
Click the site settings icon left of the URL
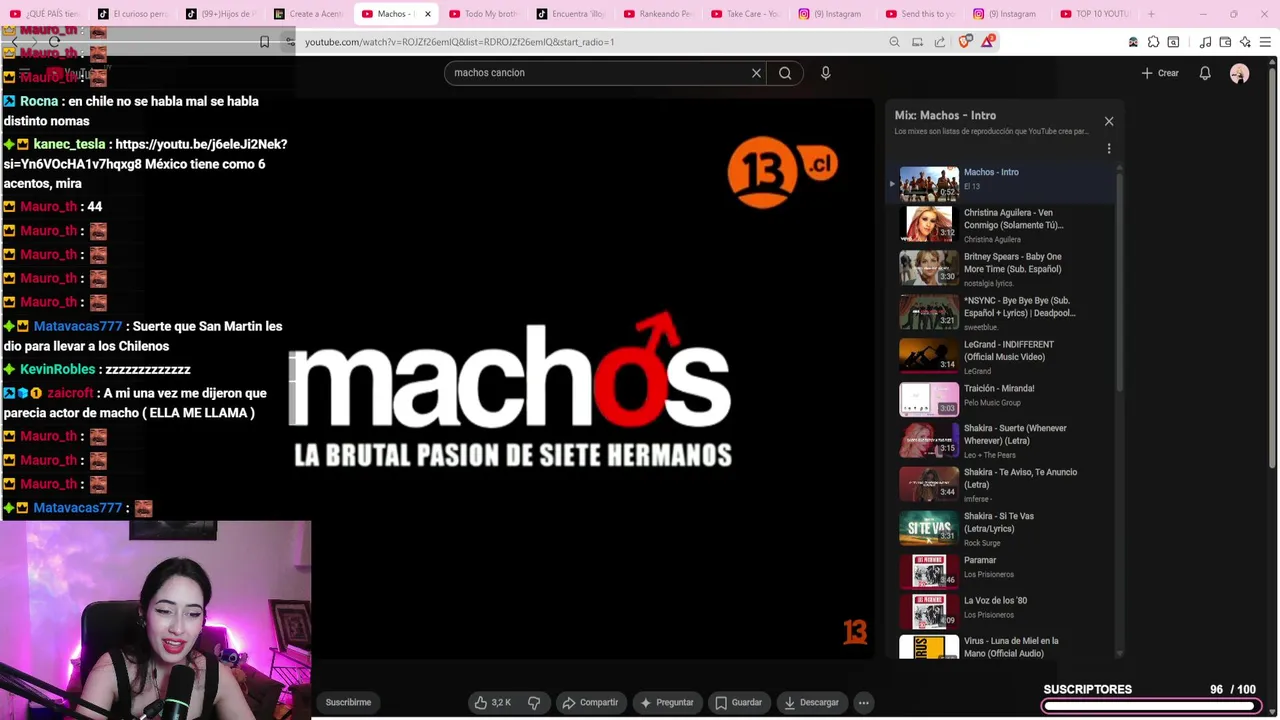pos(290,42)
